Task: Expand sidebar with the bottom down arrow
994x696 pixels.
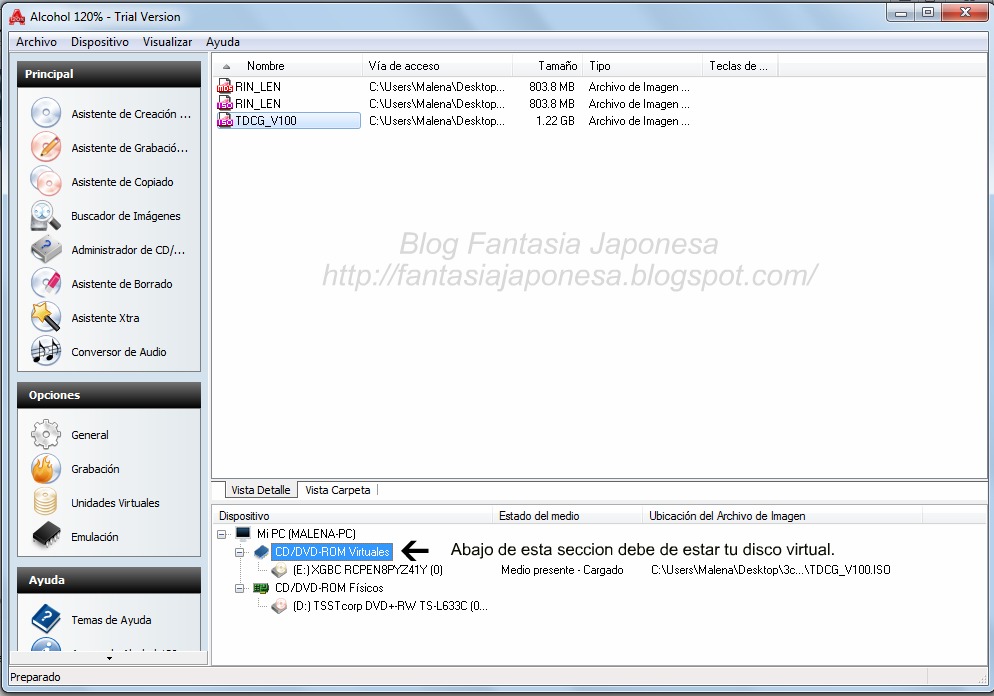Action: click(x=109, y=658)
